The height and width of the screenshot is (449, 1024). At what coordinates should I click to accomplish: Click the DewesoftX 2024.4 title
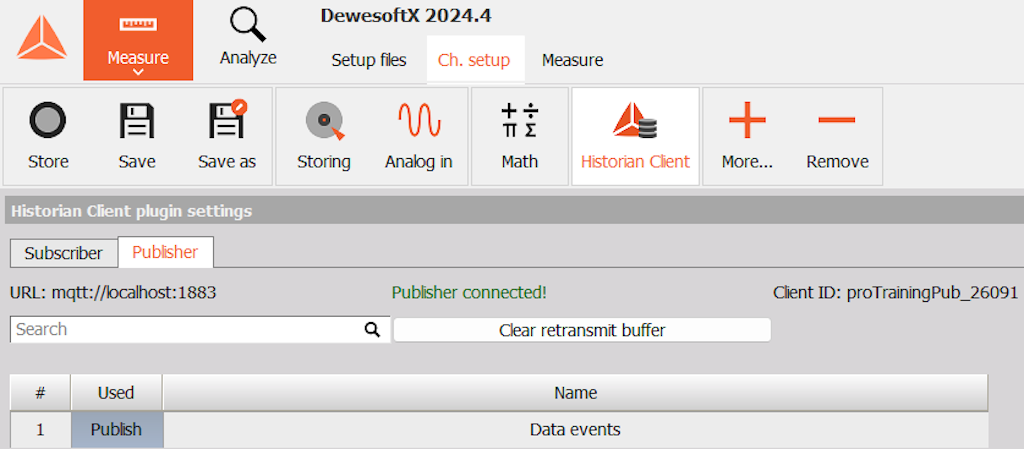[406, 16]
